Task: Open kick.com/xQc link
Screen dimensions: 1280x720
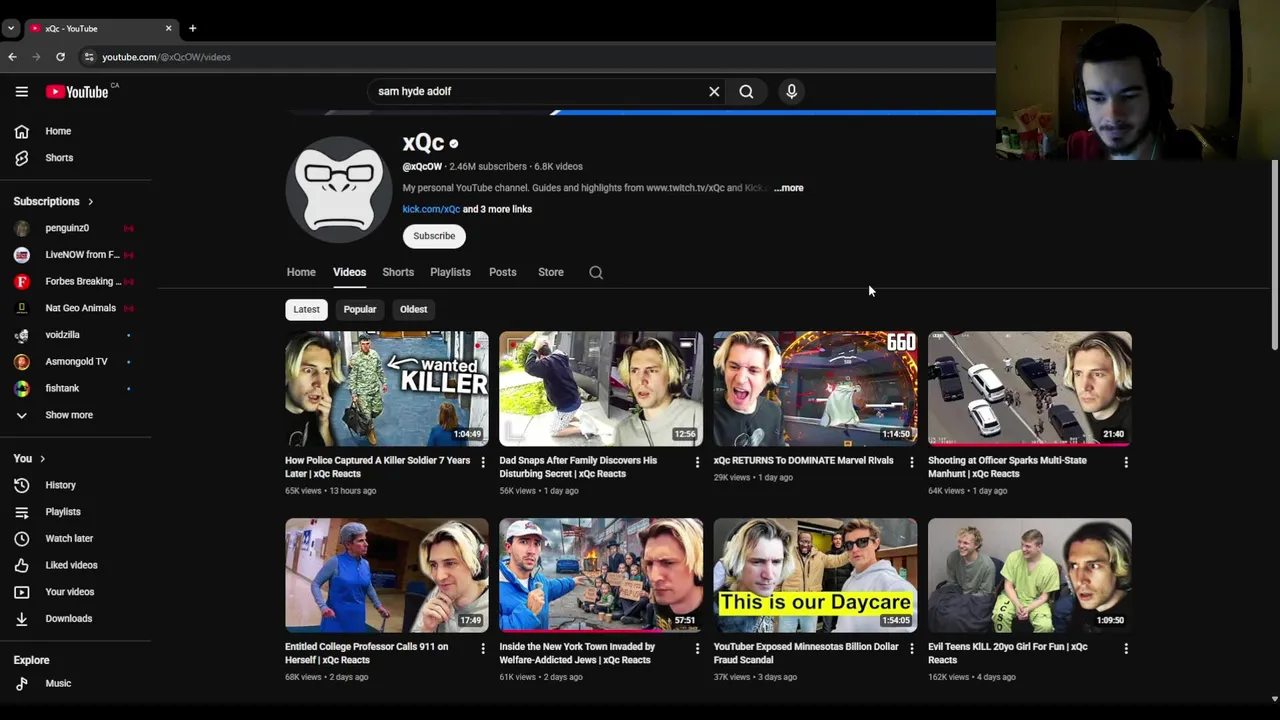Action: [x=431, y=209]
